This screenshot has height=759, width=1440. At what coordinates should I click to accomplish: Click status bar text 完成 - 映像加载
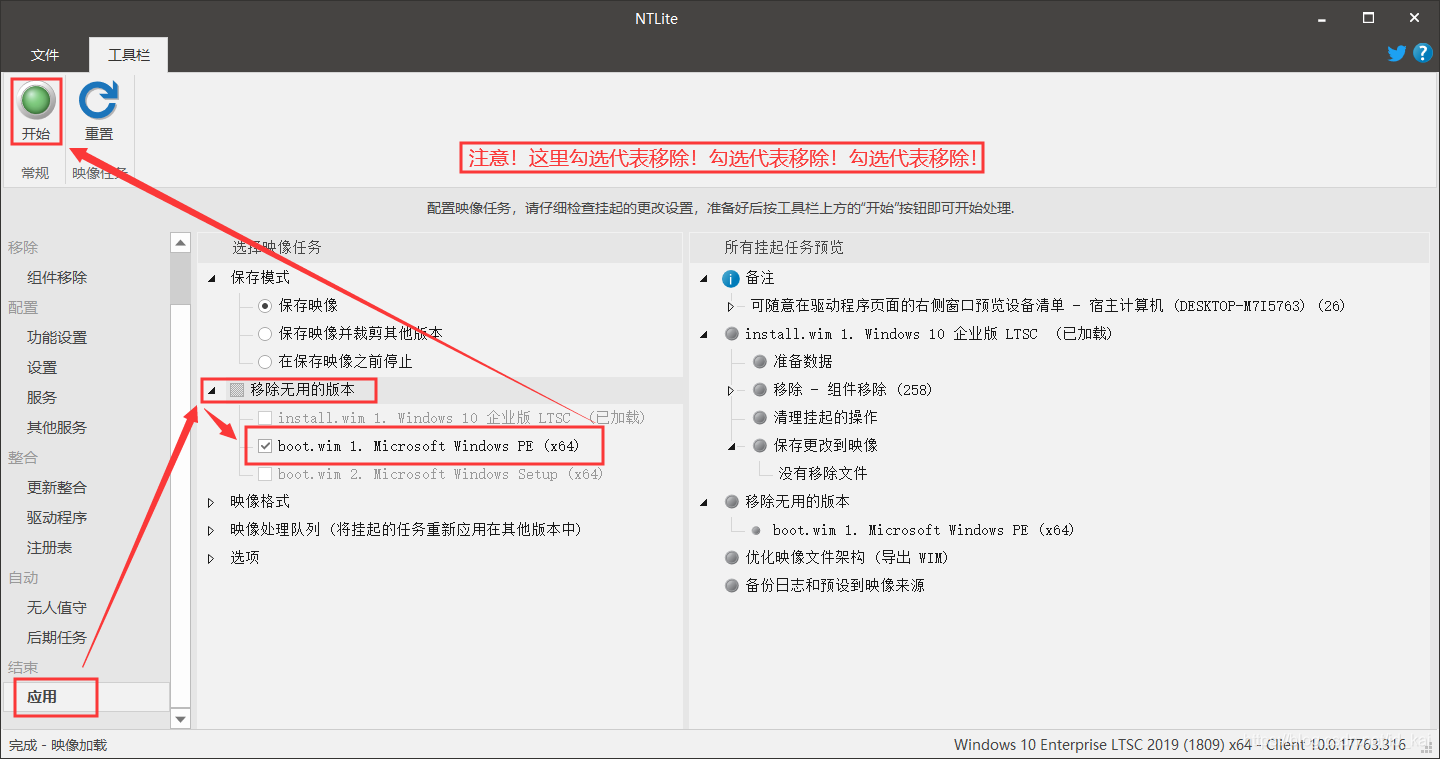coord(58,745)
